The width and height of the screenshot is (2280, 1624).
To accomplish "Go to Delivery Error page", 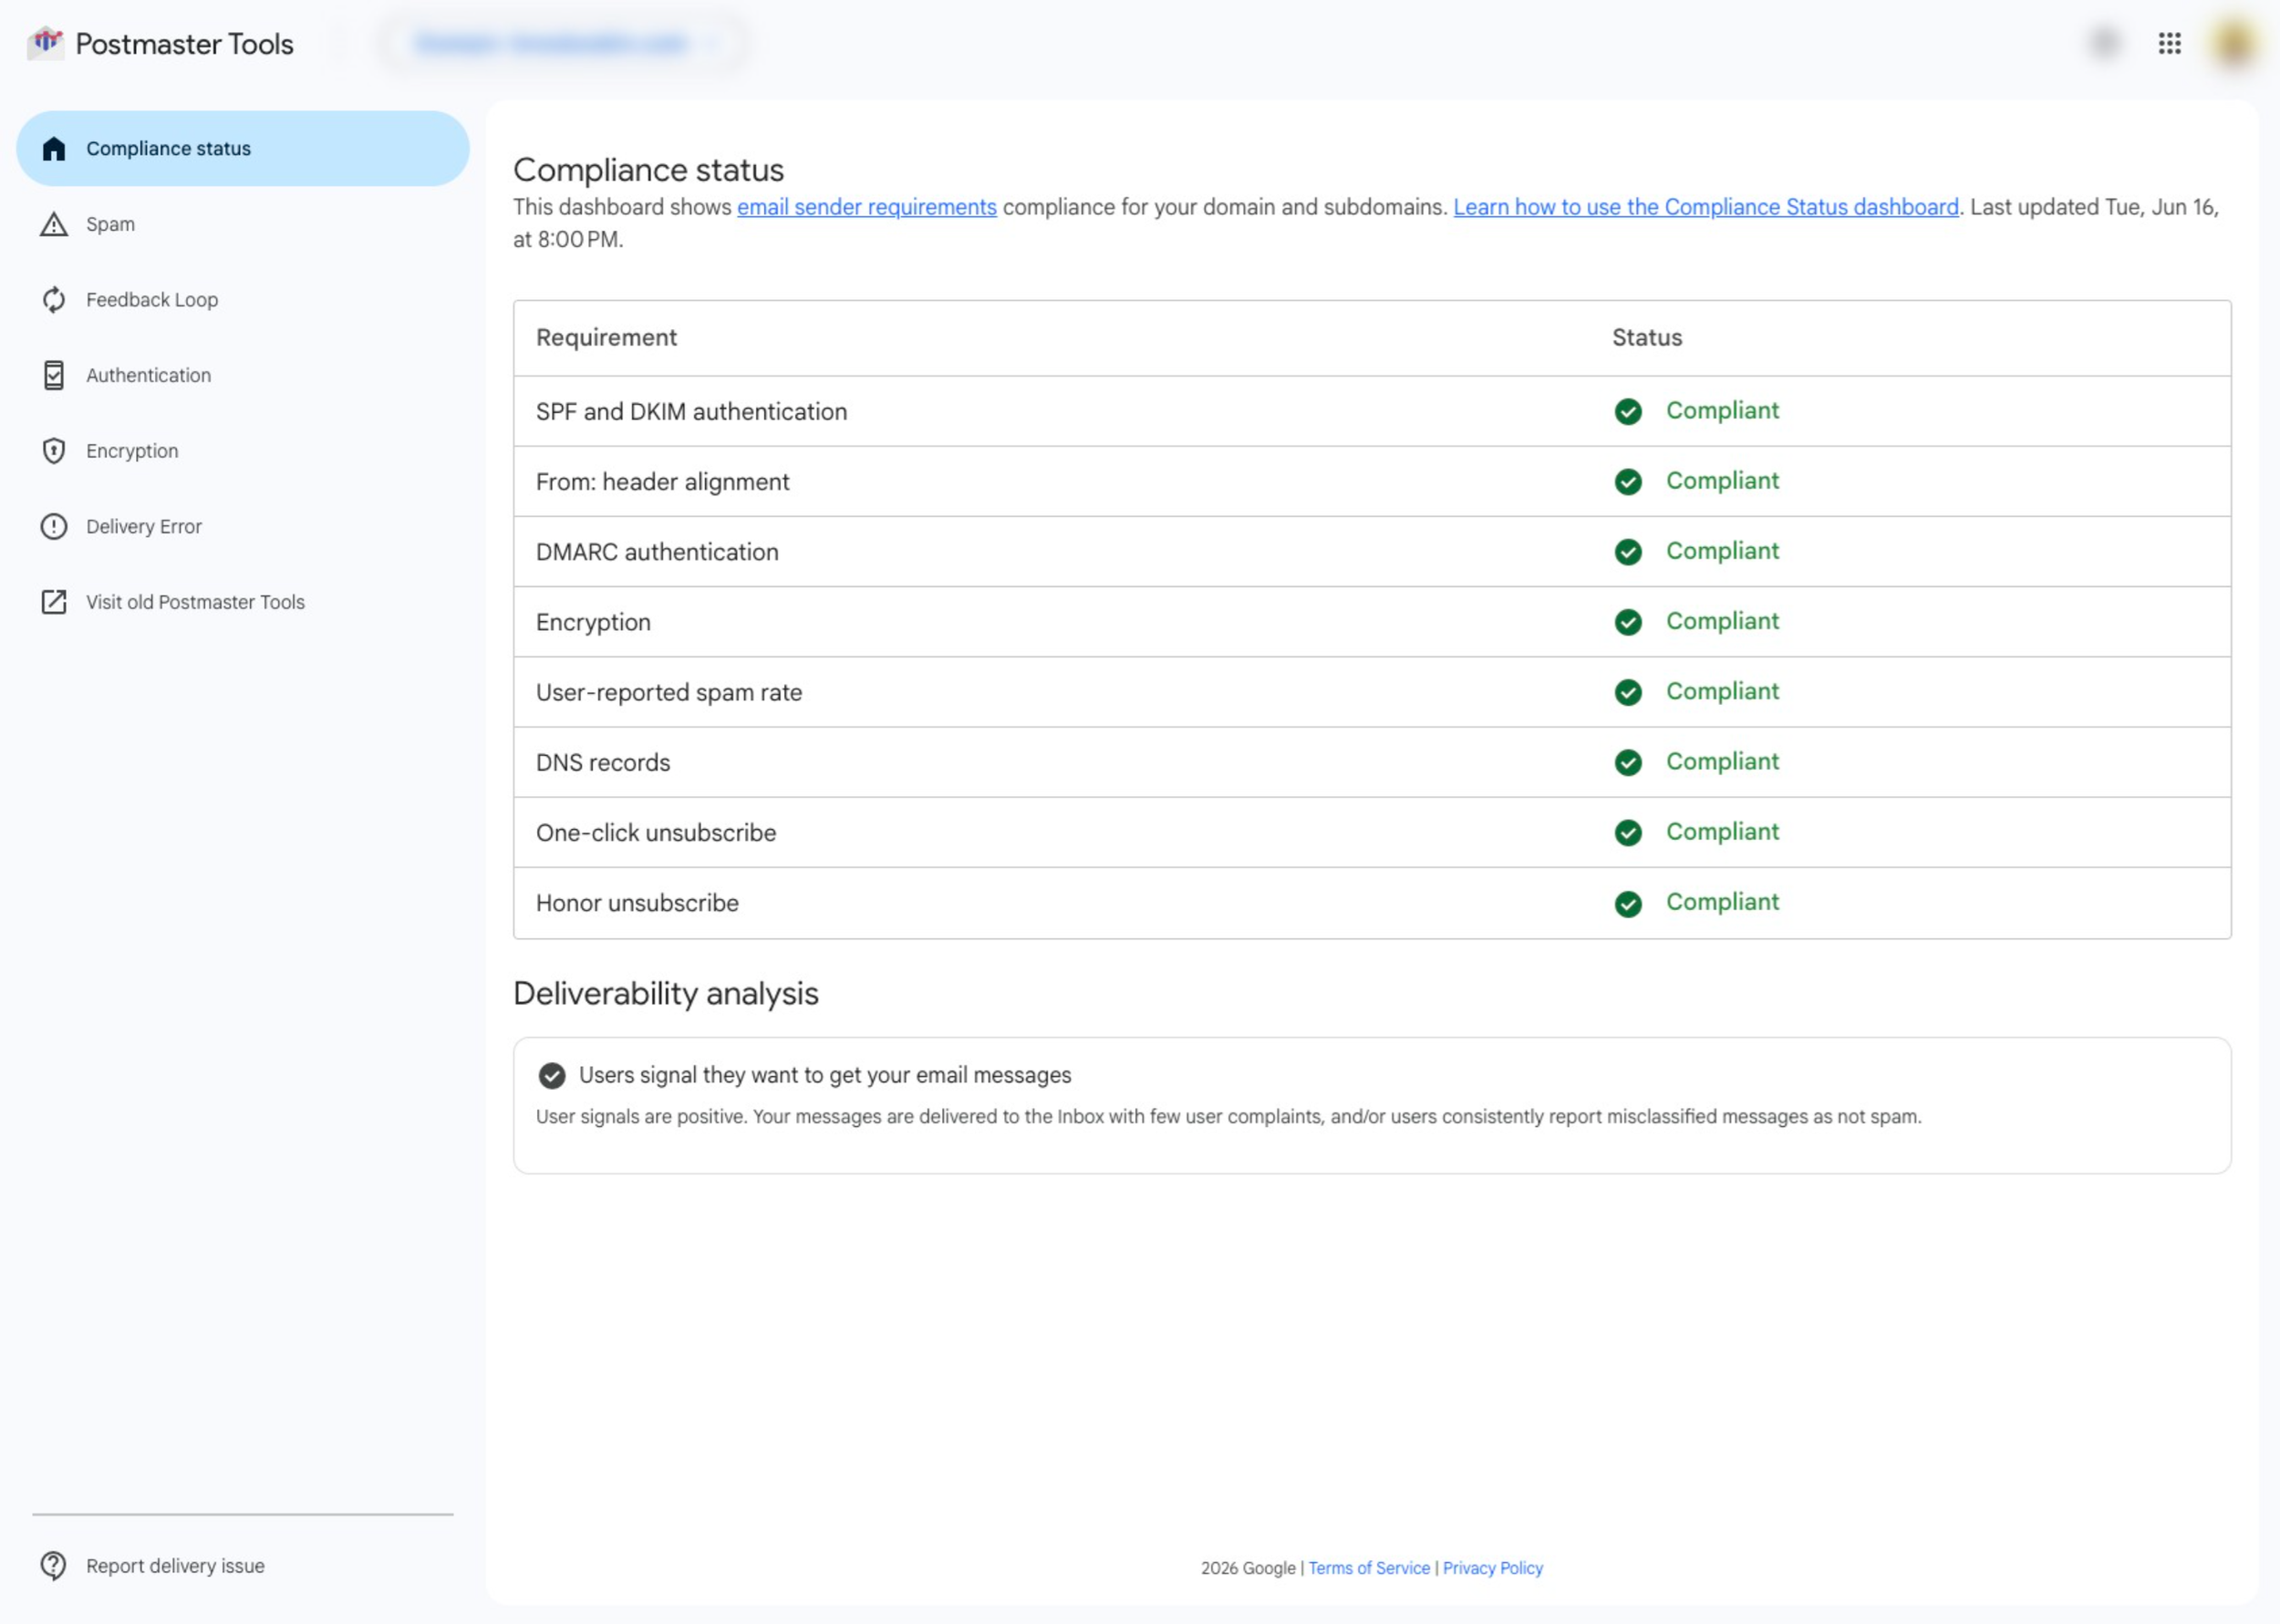I will [243, 527].
